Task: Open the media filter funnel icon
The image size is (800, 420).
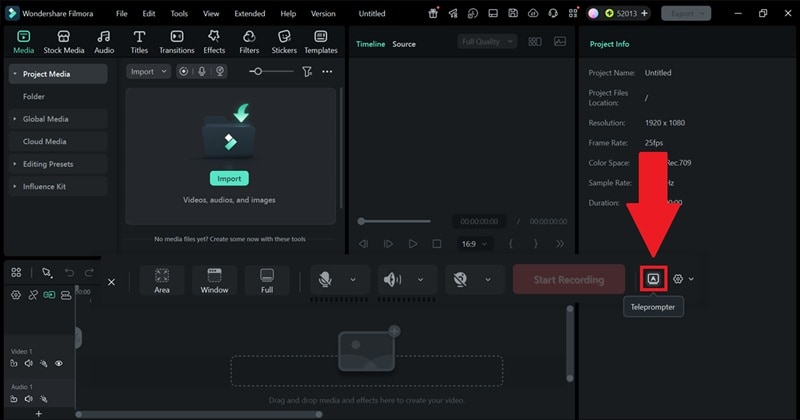Action: (x=307, y=71)
